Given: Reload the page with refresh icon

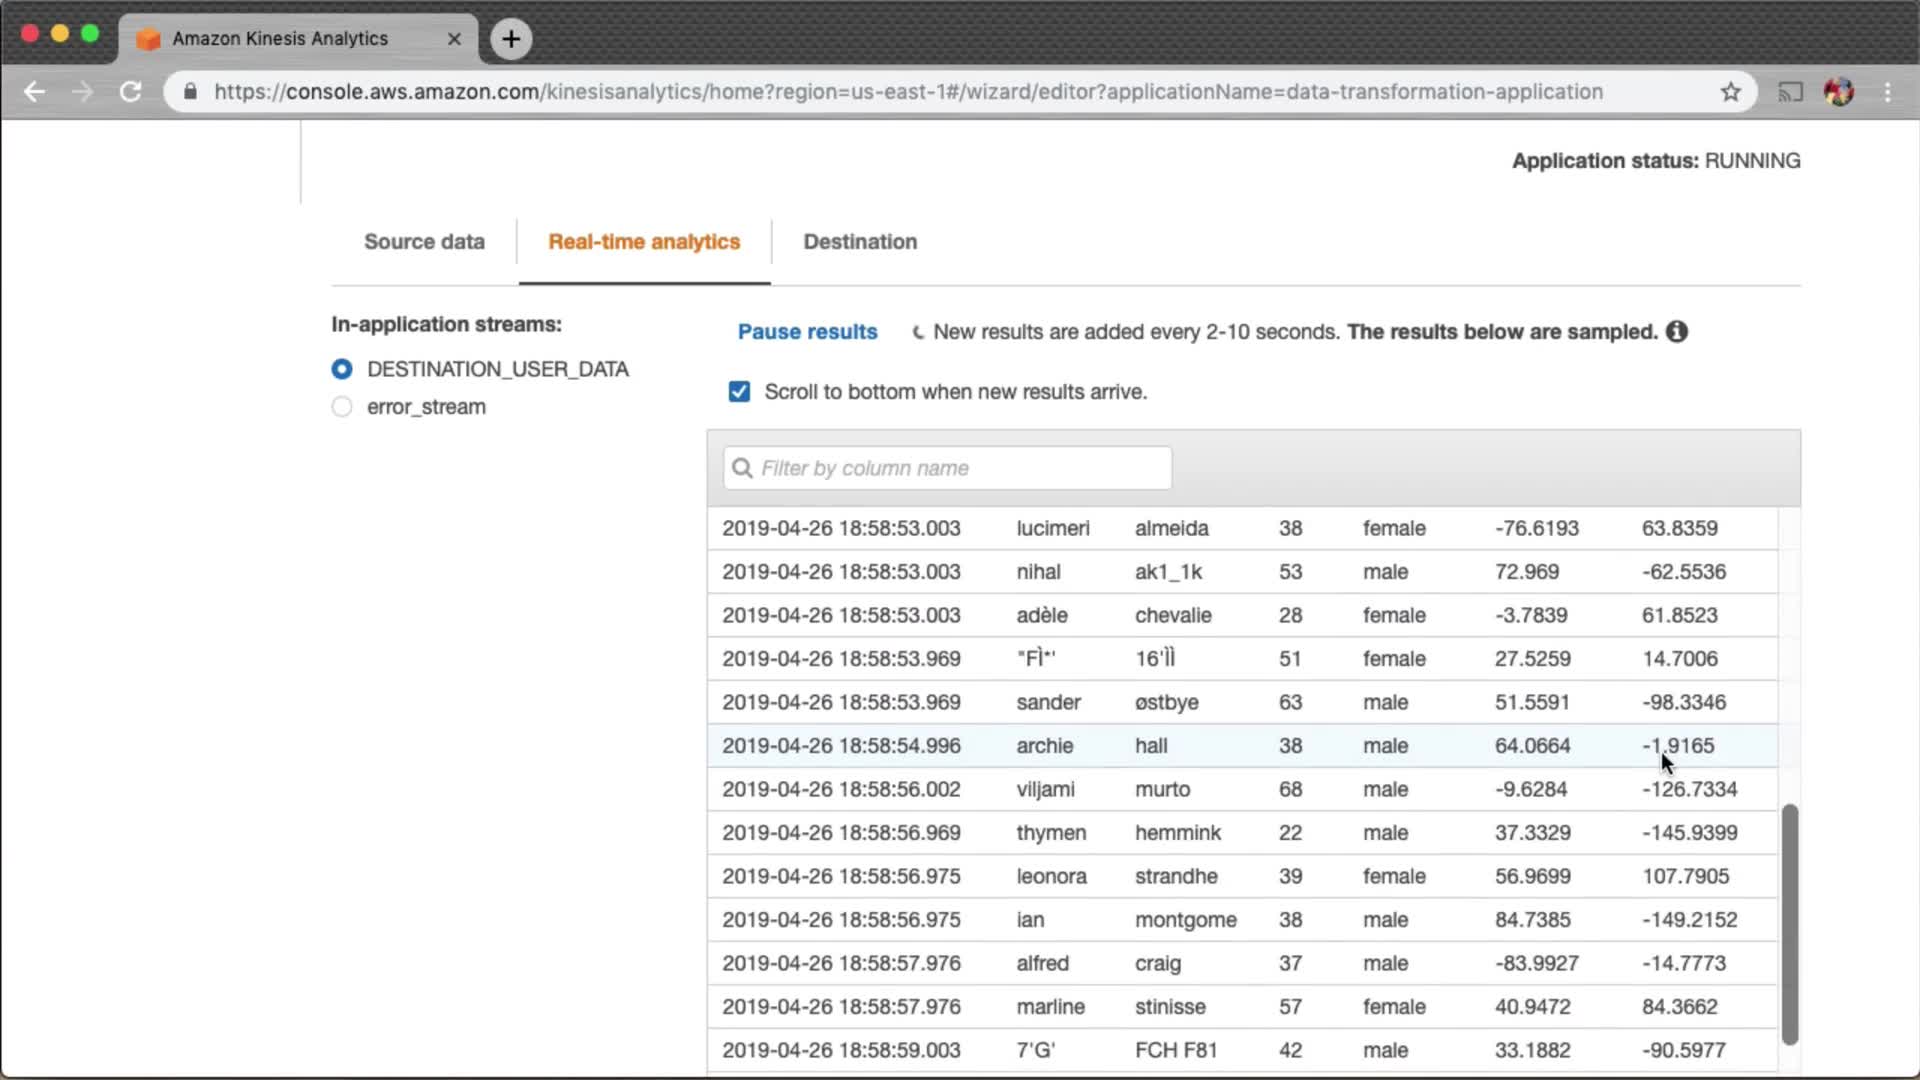Looking at the screenshot, I should [x=131, y=92].
